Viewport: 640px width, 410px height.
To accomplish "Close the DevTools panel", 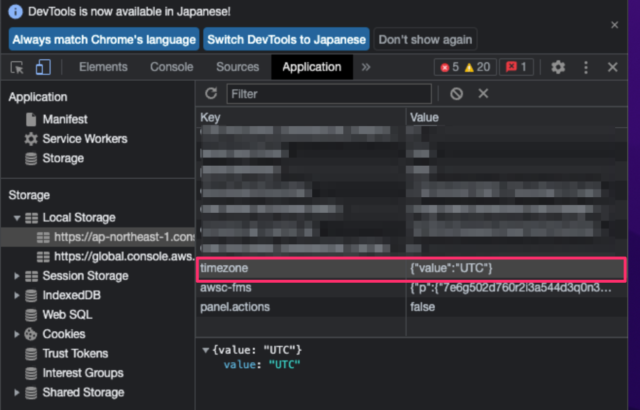I will [x=613, y=67].
